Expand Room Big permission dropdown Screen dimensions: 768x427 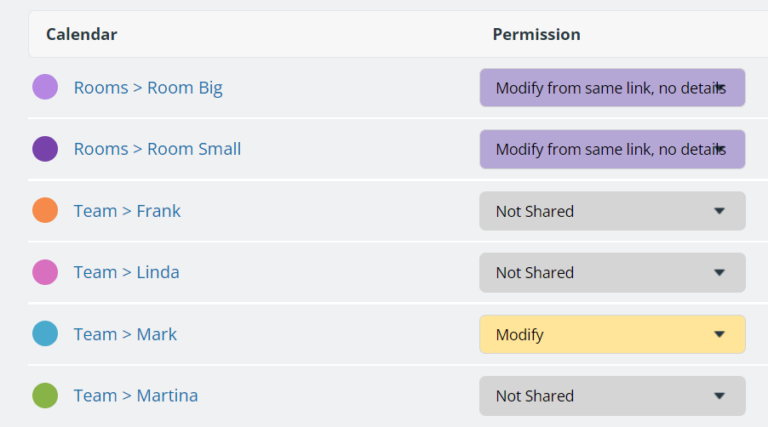click(612, 88)
